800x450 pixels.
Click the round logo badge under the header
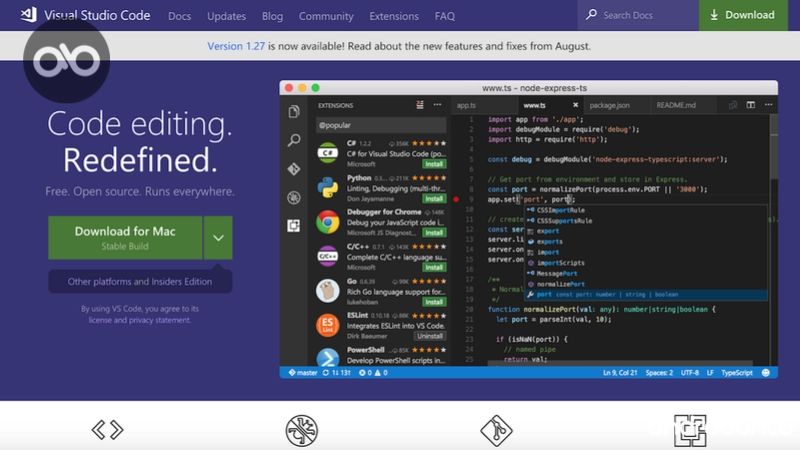click(66, 59)
